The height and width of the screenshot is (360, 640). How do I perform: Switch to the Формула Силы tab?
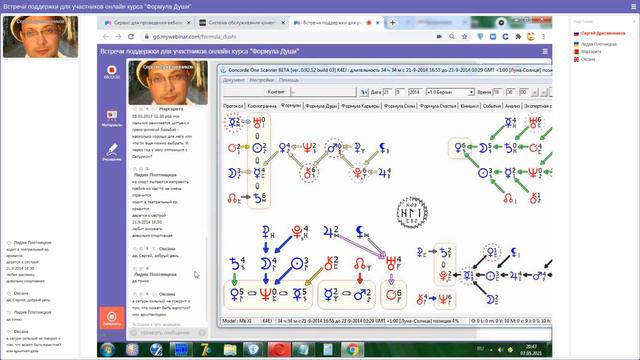[399, 106]
